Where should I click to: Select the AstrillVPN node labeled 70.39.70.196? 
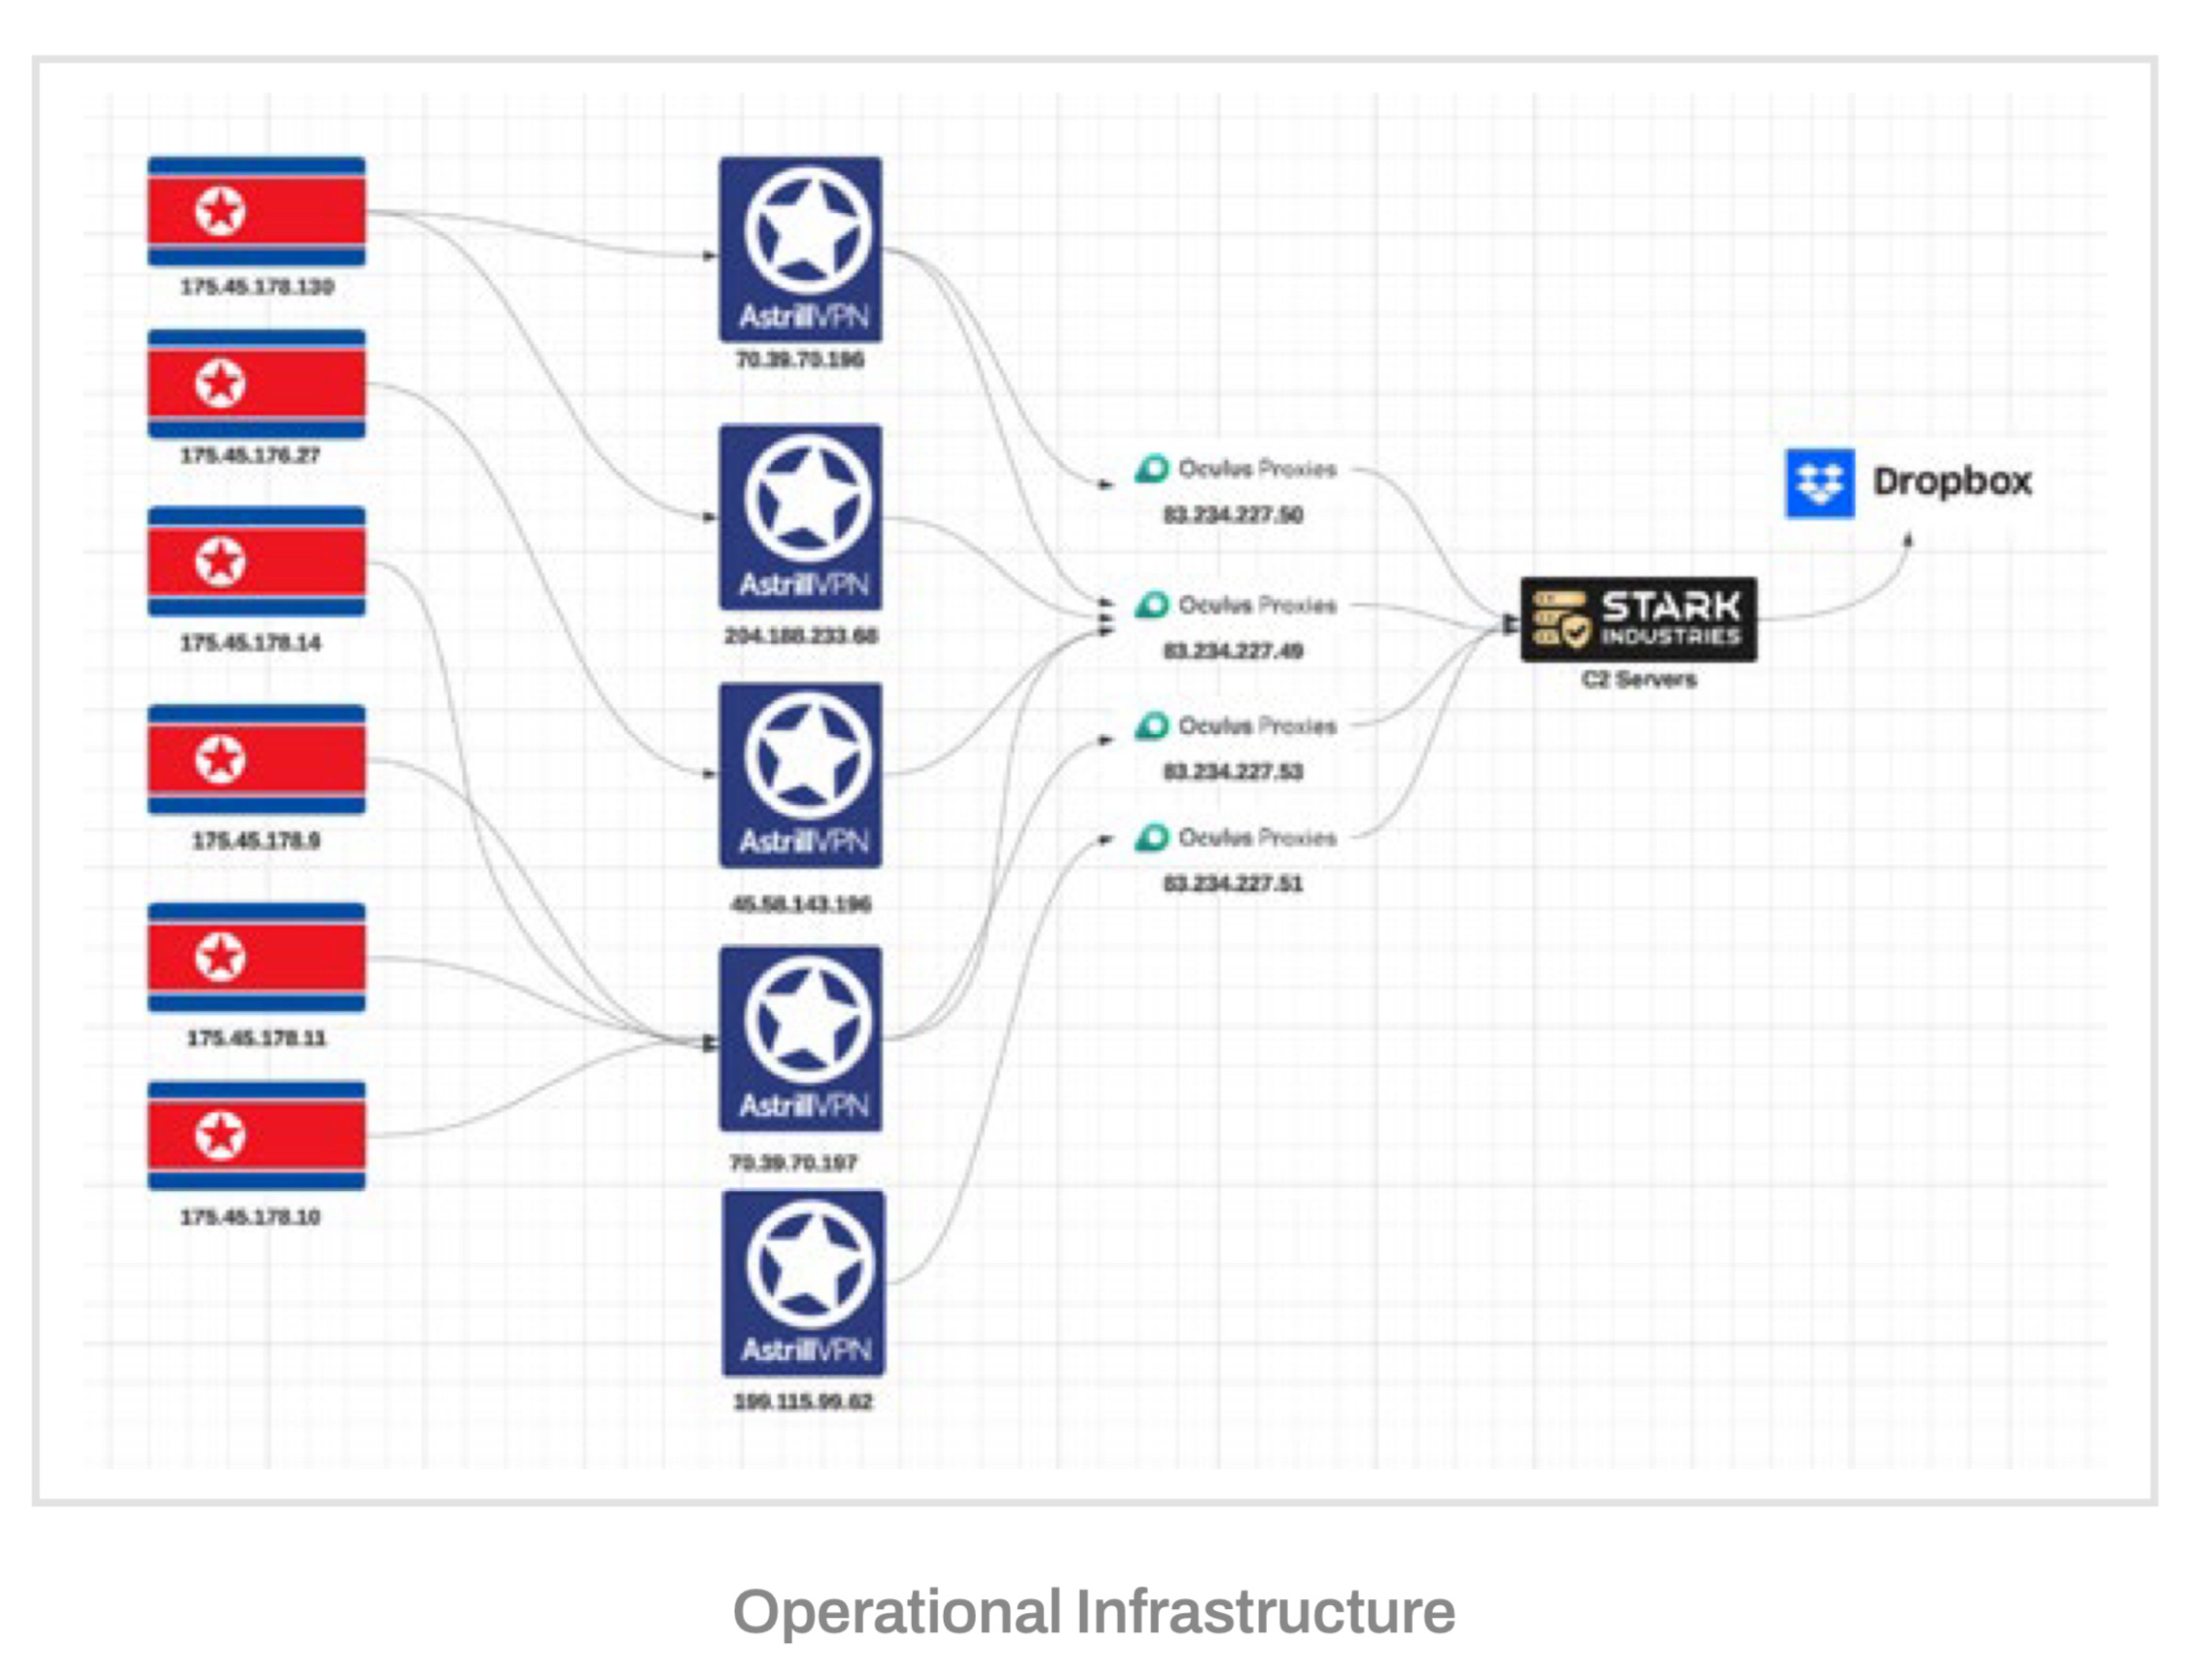click(800, 249)
